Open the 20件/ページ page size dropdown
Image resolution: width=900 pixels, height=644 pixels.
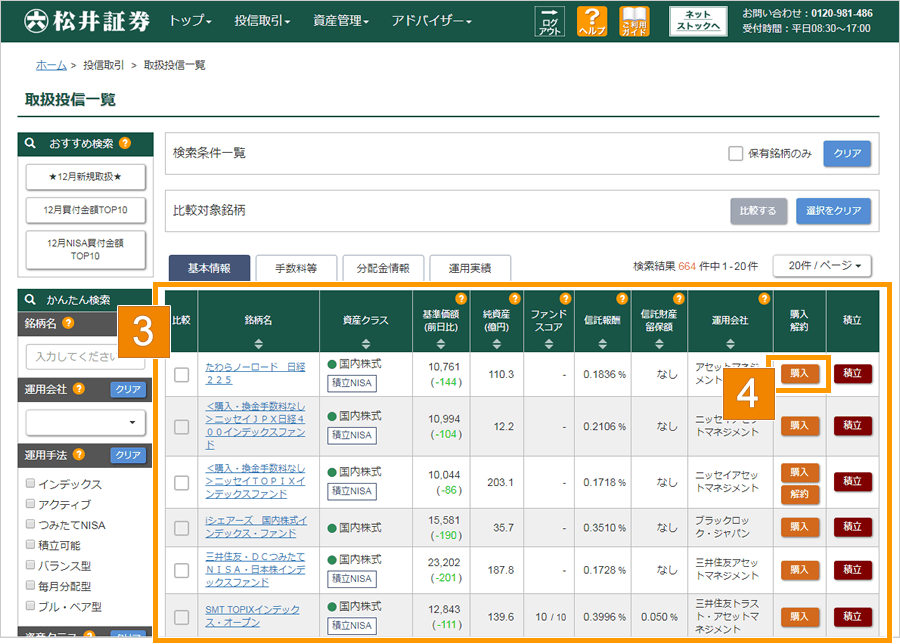[822, 266]
